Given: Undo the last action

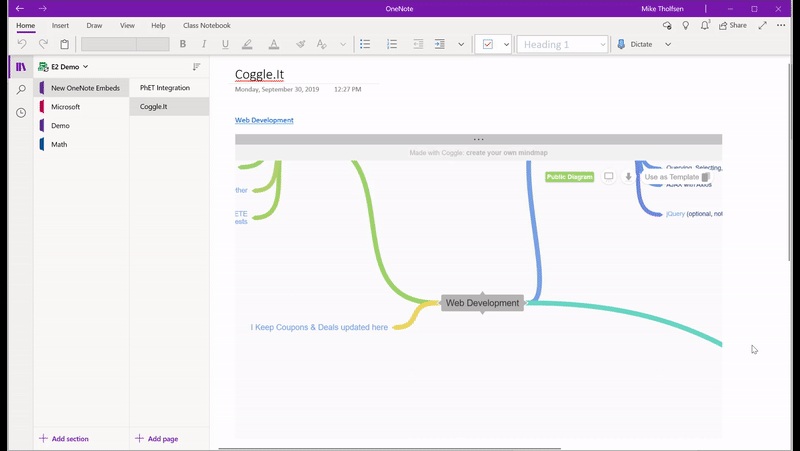Looking at the screenshot, I should pos(22,44).
